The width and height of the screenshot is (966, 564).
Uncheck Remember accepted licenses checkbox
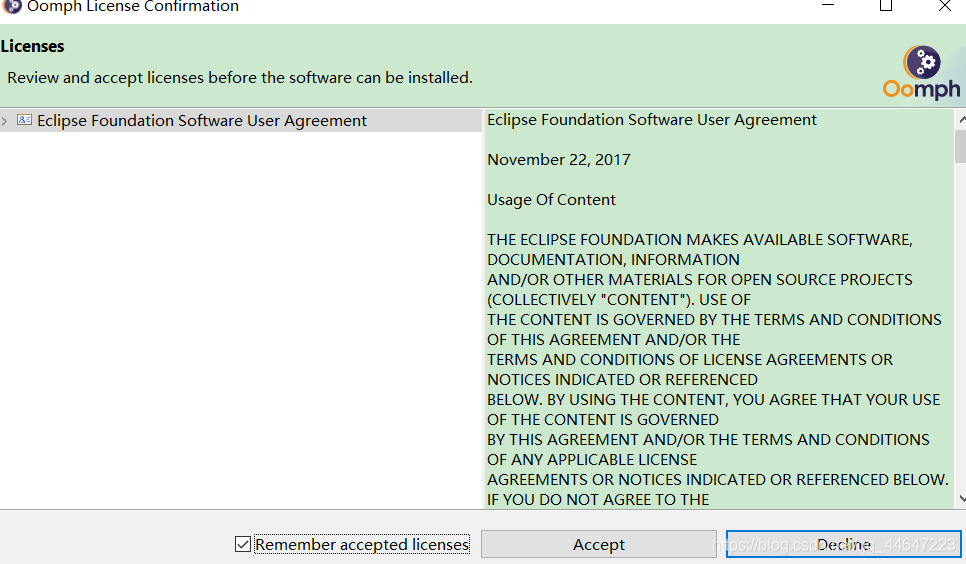(243, 544)
